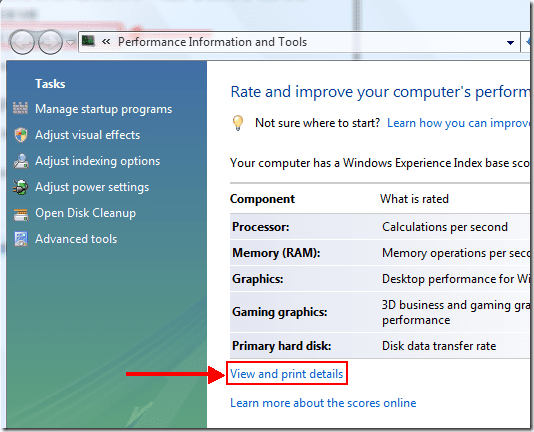Click the address bar control panel icon

[x=88, y=41]
